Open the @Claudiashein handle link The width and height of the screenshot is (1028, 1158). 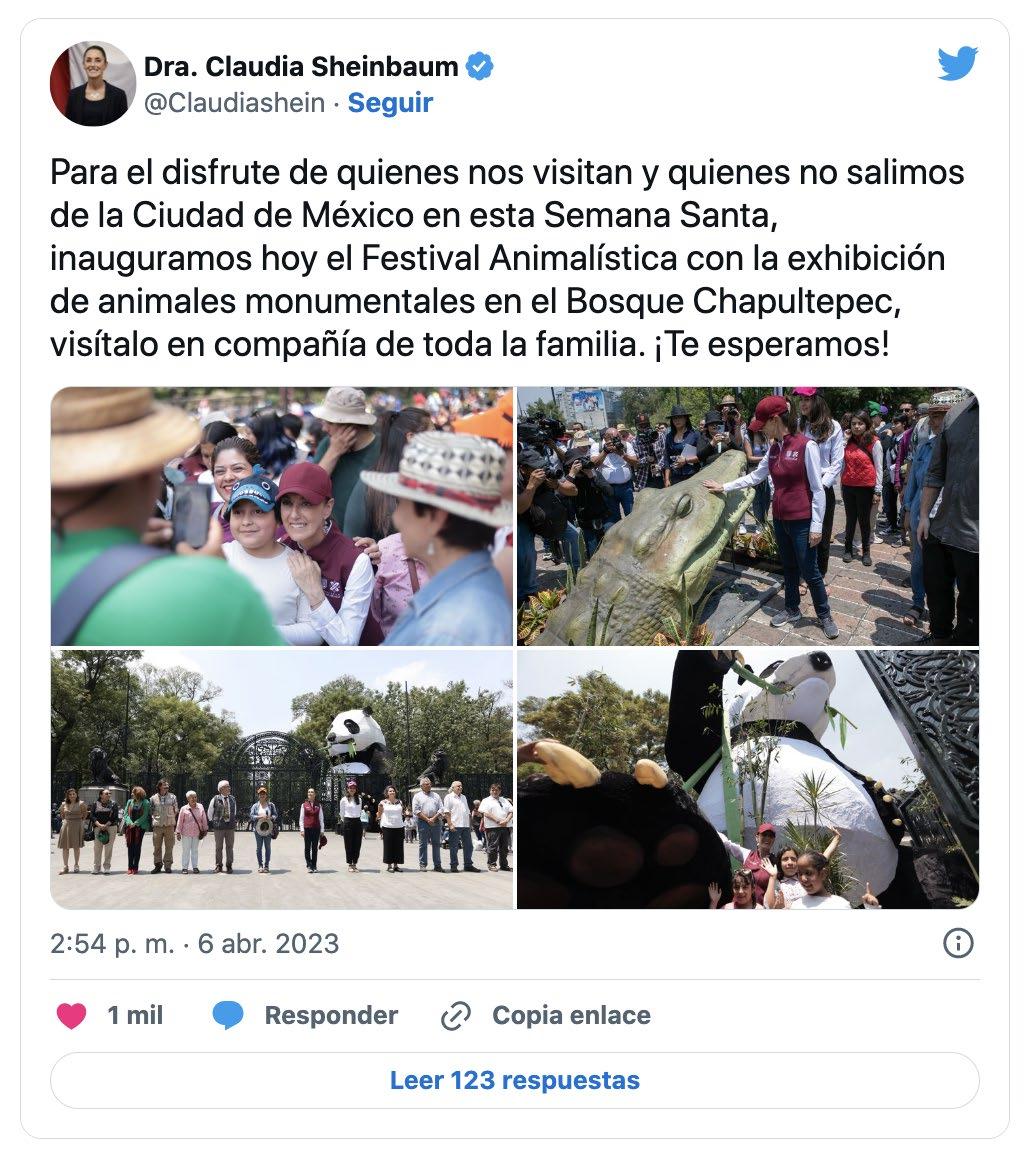234,103
